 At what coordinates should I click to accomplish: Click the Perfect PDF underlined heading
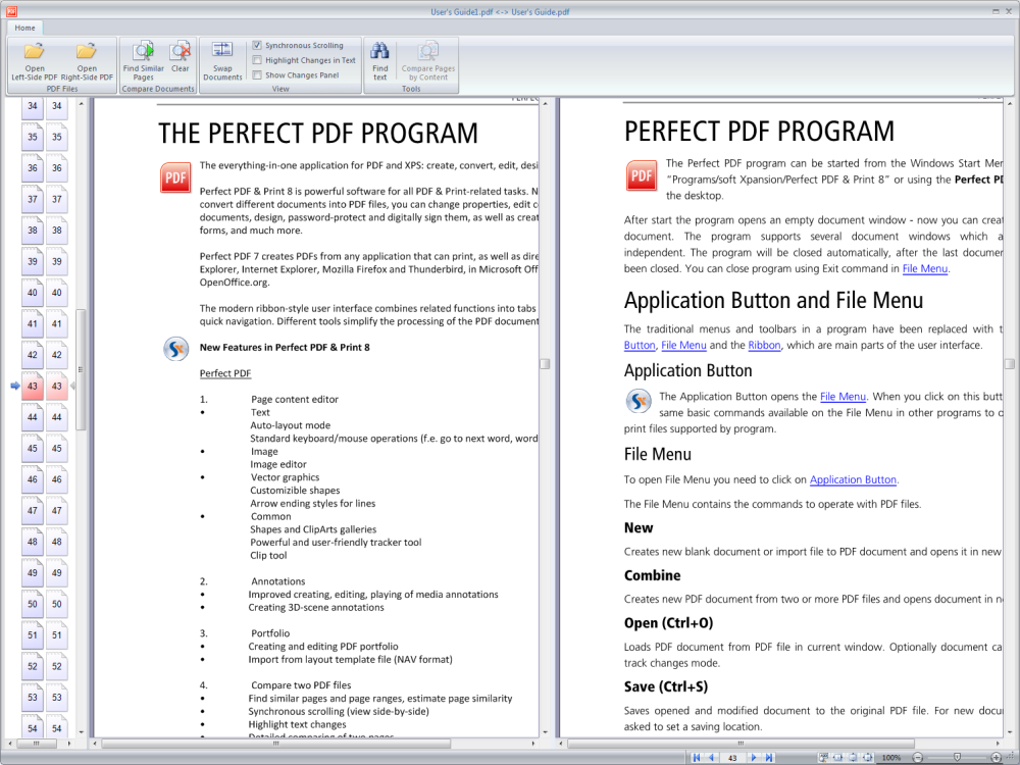tap(225, 373)
